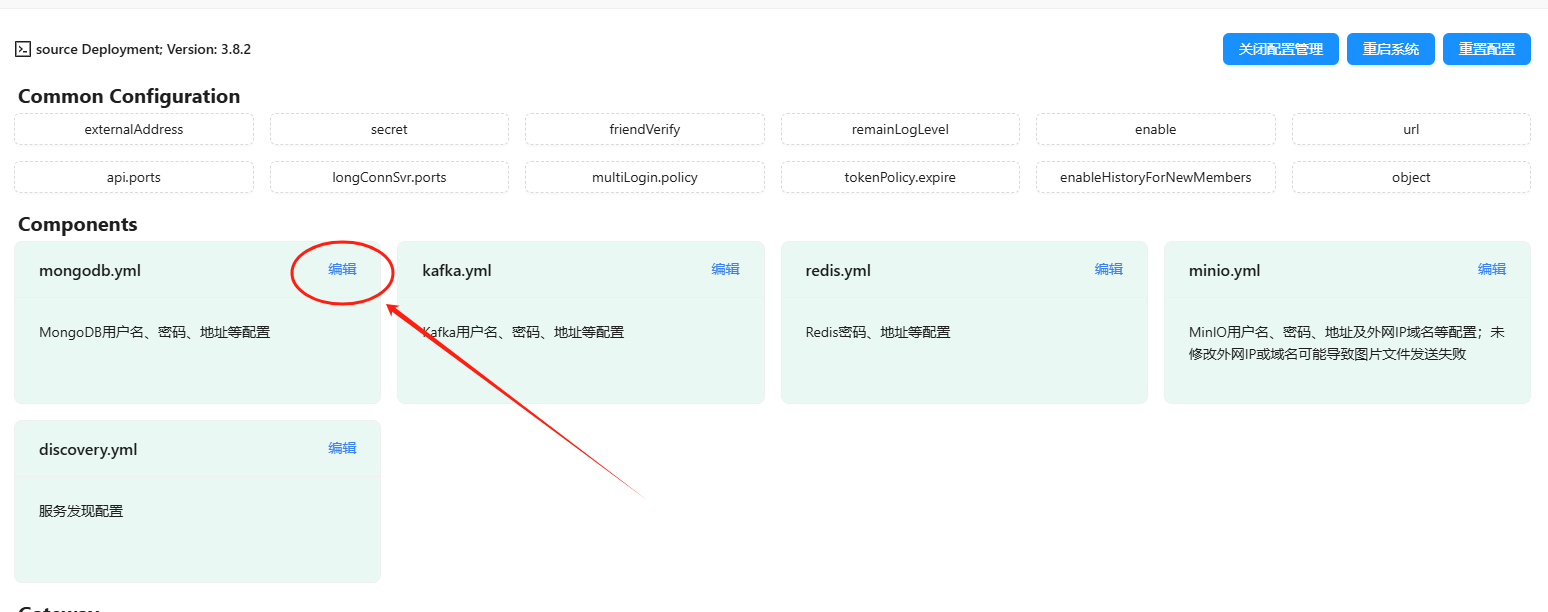This screenshot has height=612, width=1548.
Task: Open the mongodb.yml 编辑 link
Action: 342,269
